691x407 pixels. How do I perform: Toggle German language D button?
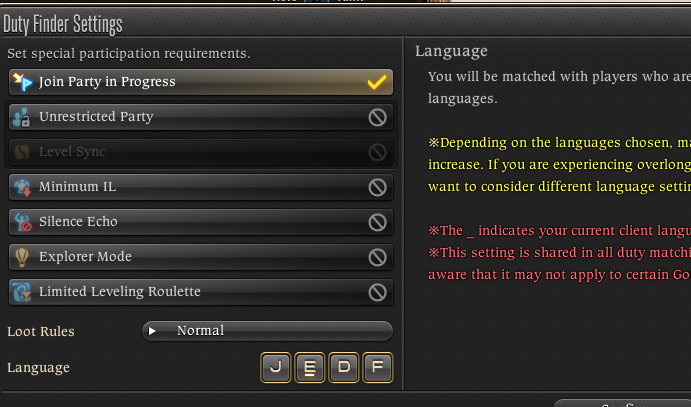(x=344, y=367)
